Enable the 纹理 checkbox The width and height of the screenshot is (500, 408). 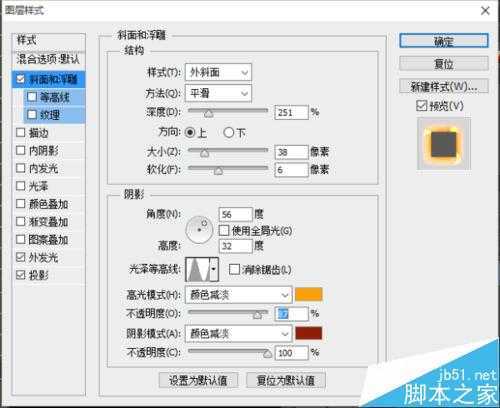coord(32,115)
